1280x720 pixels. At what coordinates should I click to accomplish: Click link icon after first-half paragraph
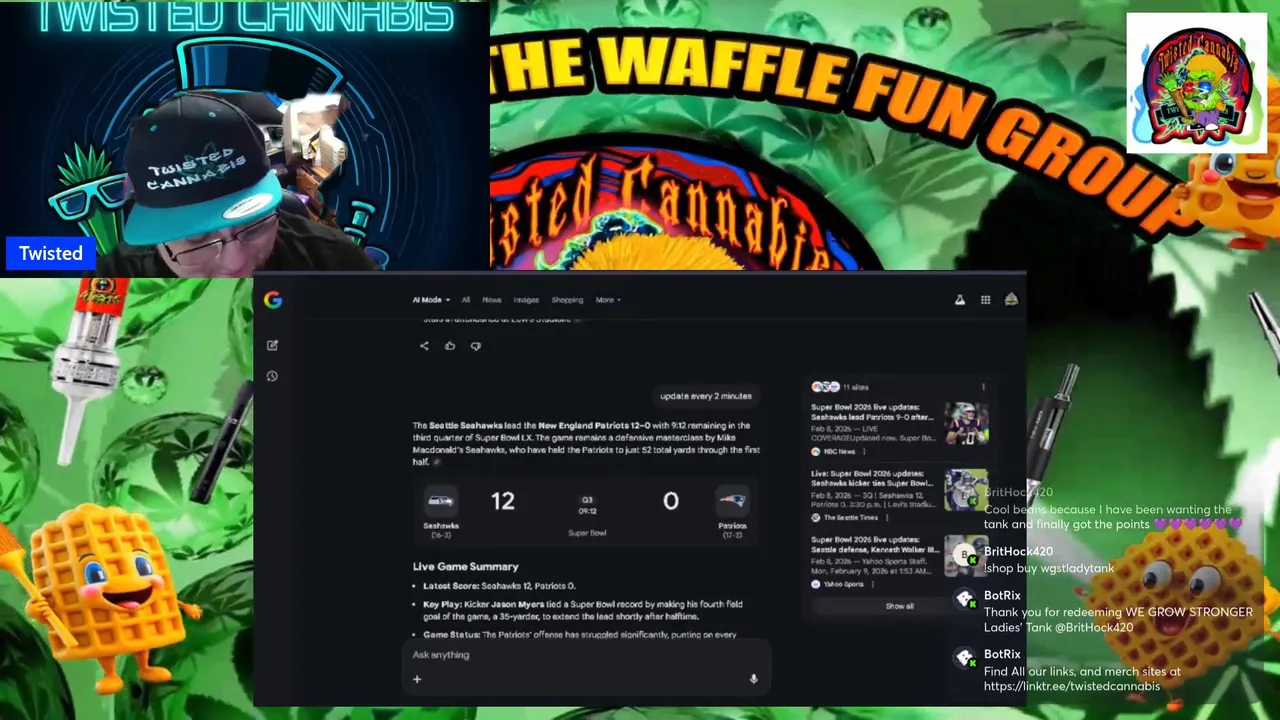[x=436, y=462]
